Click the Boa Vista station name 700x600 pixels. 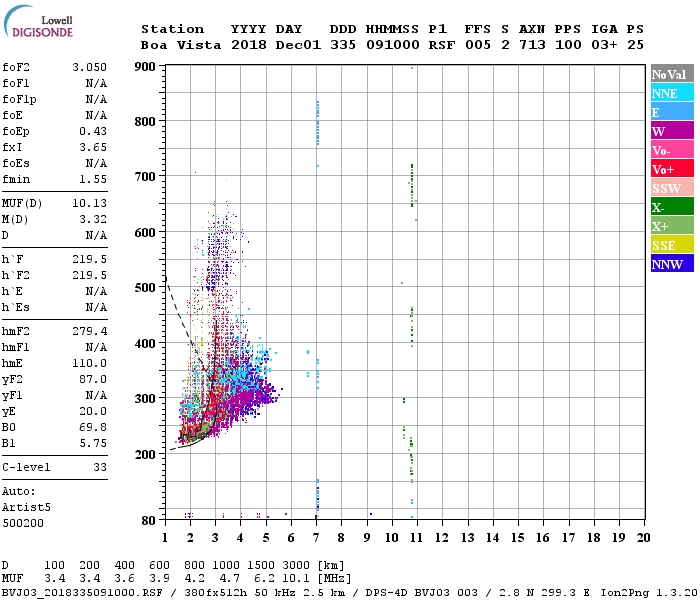coord(181,45)
